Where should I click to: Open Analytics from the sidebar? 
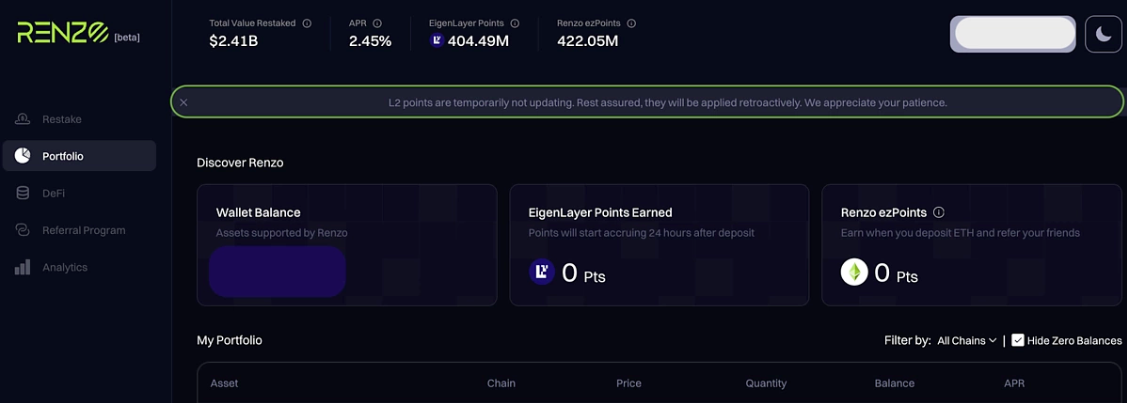(64, 267)
